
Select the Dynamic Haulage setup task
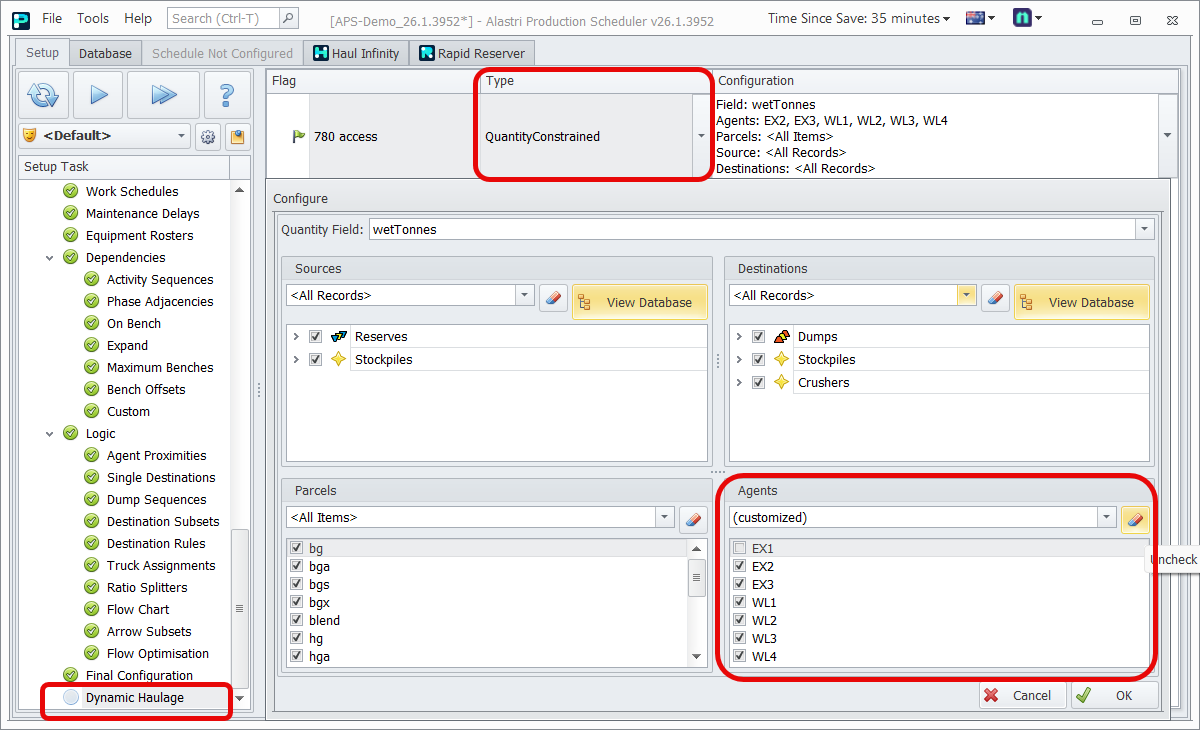(135, 698)
